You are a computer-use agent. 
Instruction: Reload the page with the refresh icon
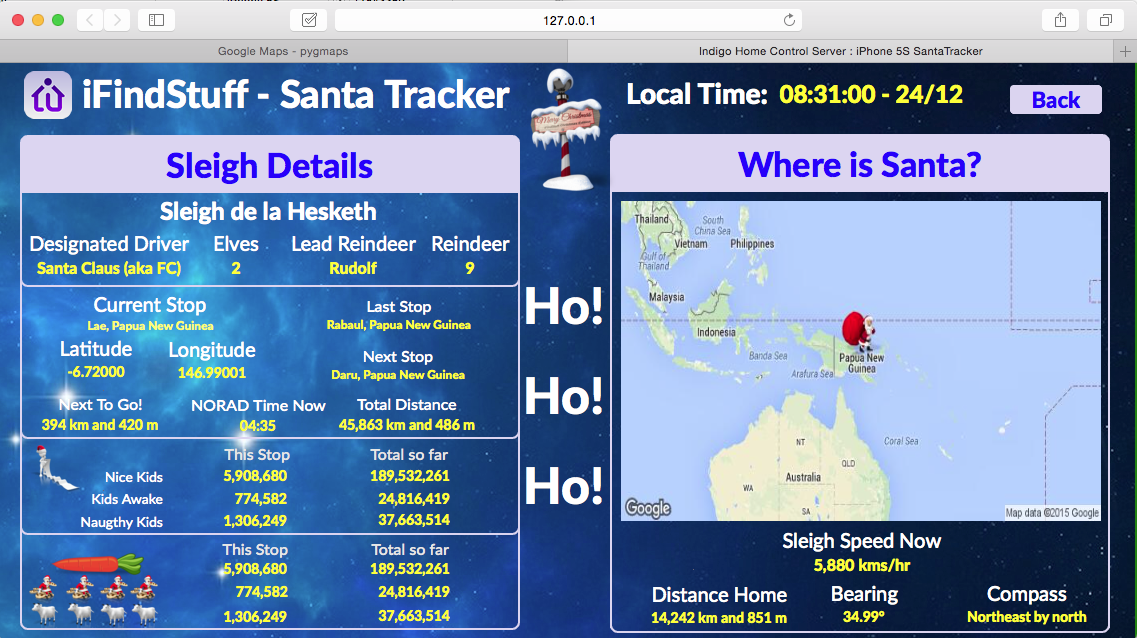[789, 20]
